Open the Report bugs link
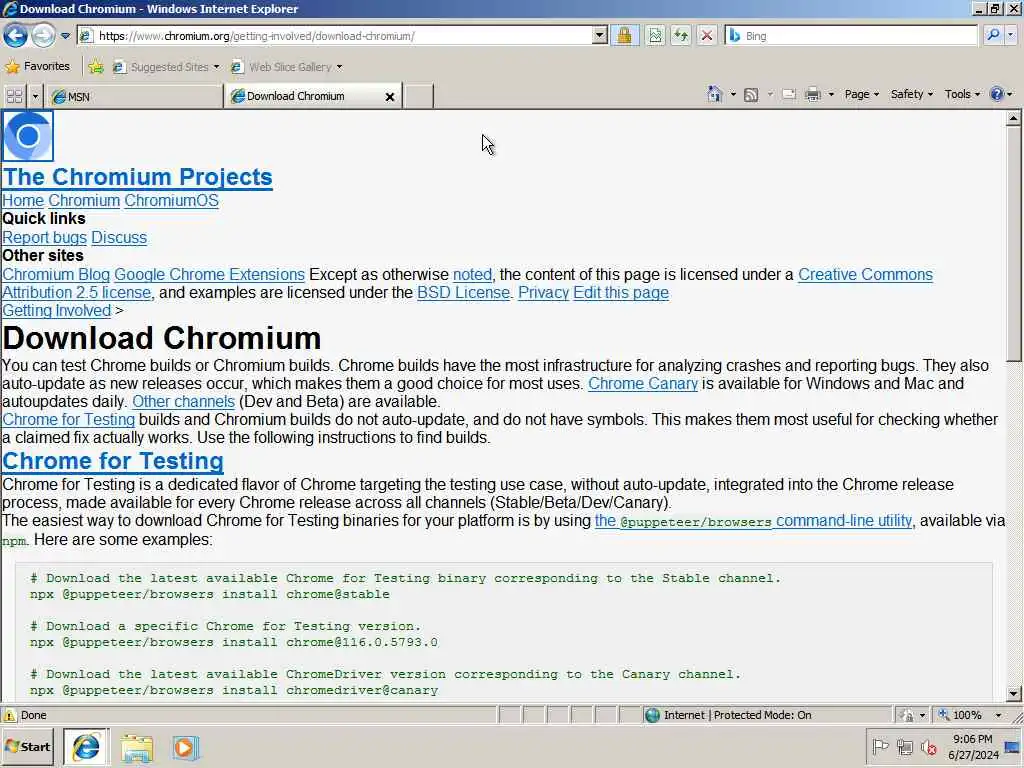Screen dimensions: 1024x768 (x=44, y=238)
